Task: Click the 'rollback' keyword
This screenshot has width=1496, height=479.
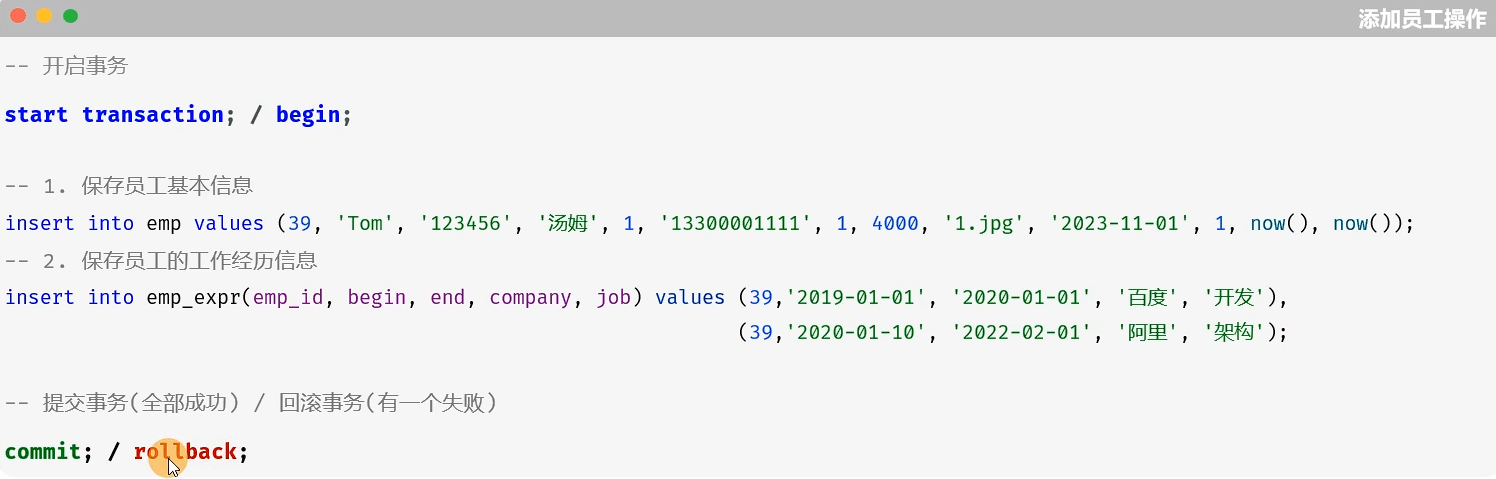Action: [x=185, y=451]
